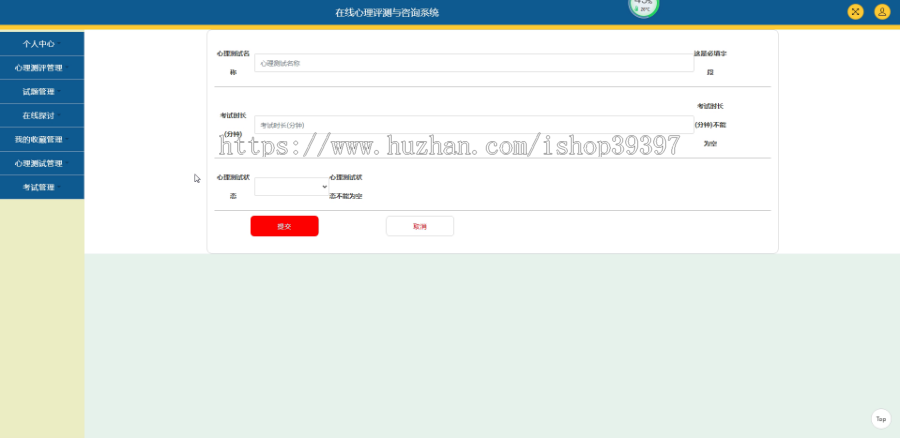Viewport: 900px width, 438px height.
Task: Expand the 试题管理 sidebar menu
Action: (42, 92)
